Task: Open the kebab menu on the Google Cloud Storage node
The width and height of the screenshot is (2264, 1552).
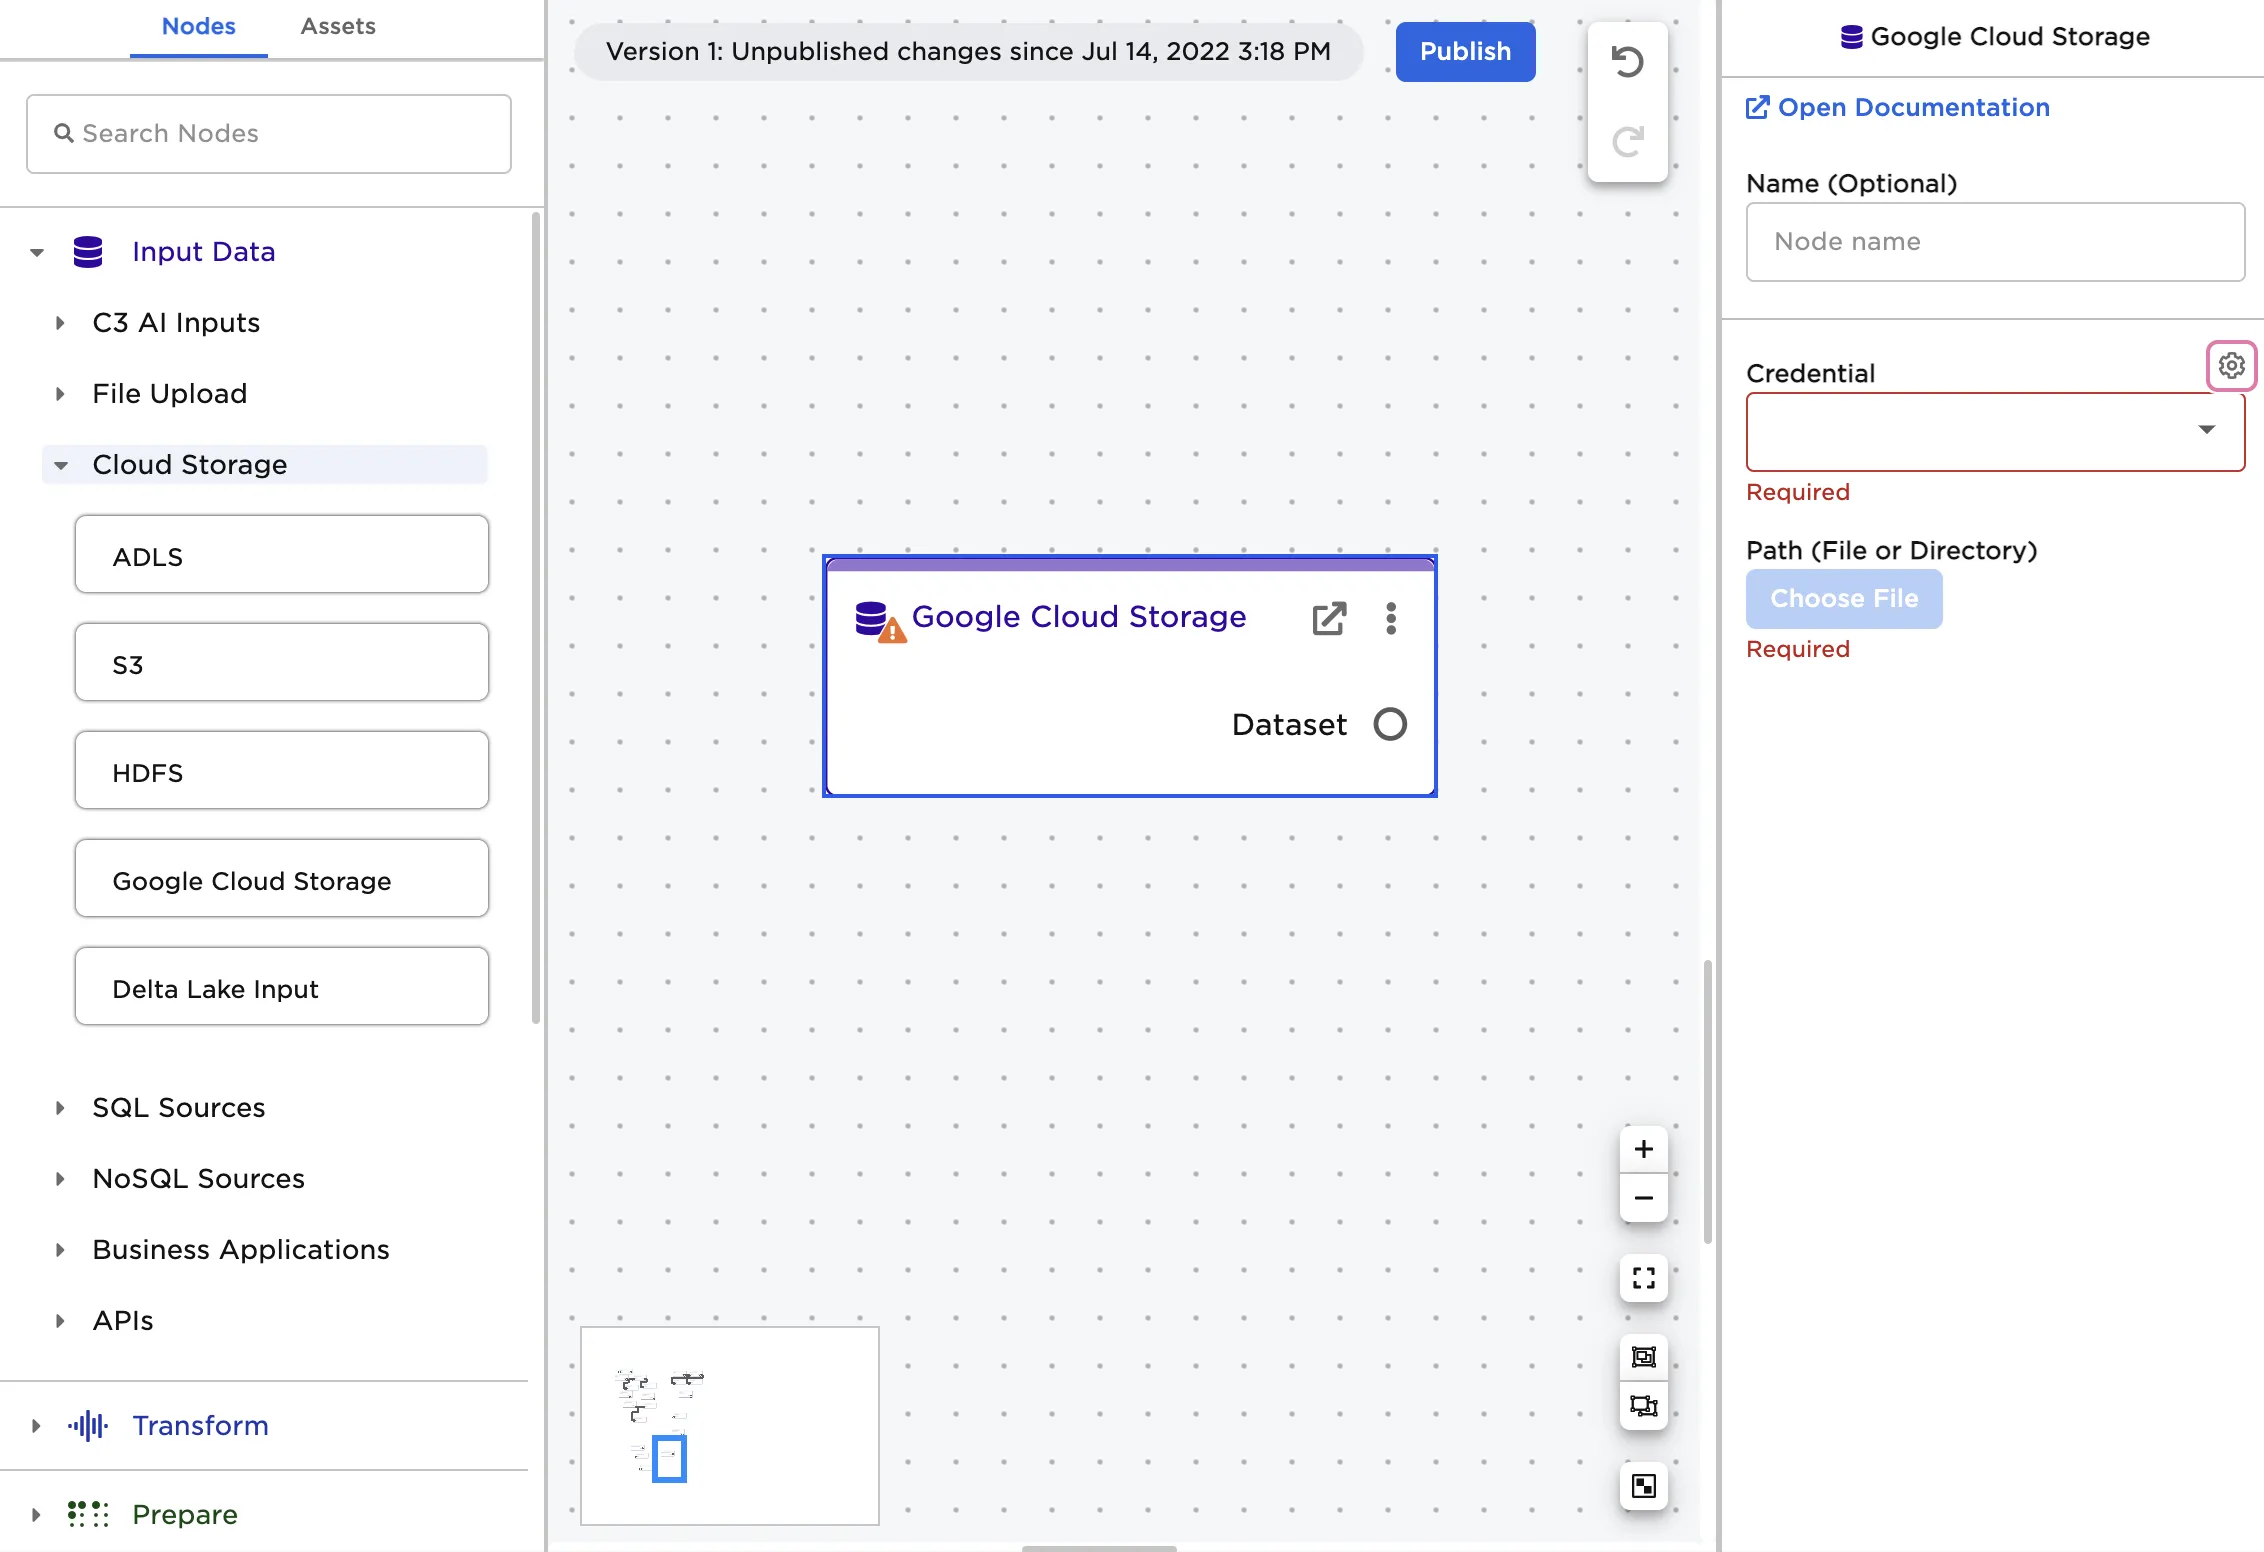Action: point(1390,619)
